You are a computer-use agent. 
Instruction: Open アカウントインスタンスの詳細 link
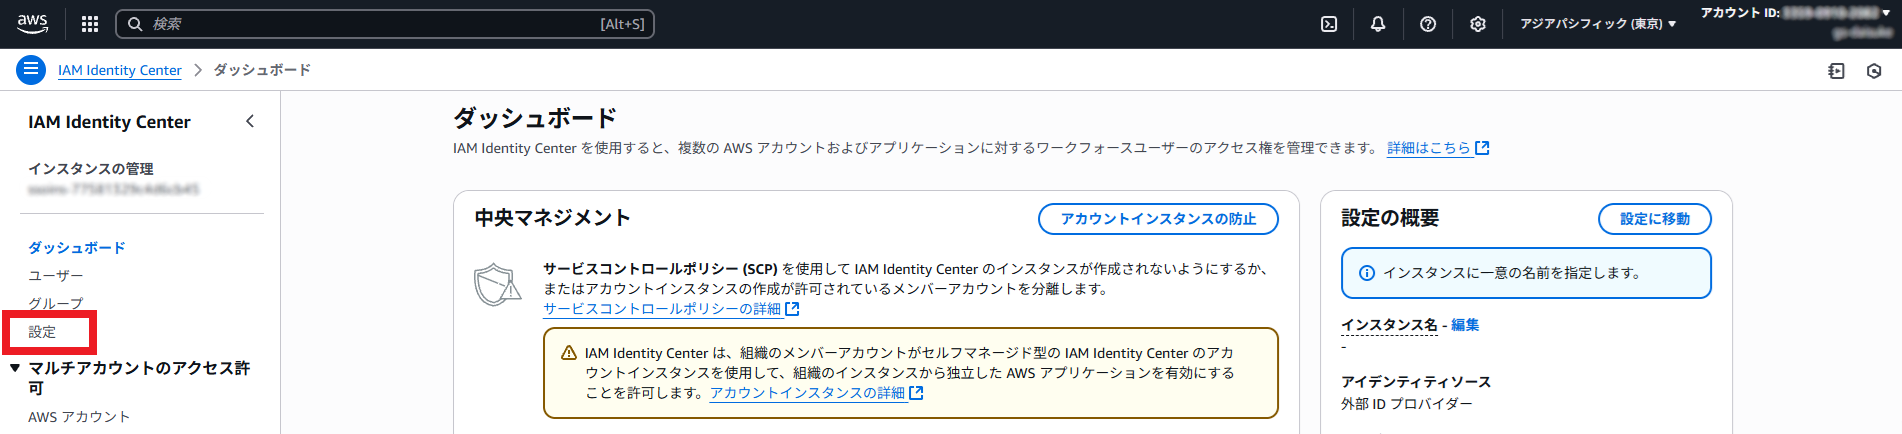pyautogui.click(x=816, y=393)
